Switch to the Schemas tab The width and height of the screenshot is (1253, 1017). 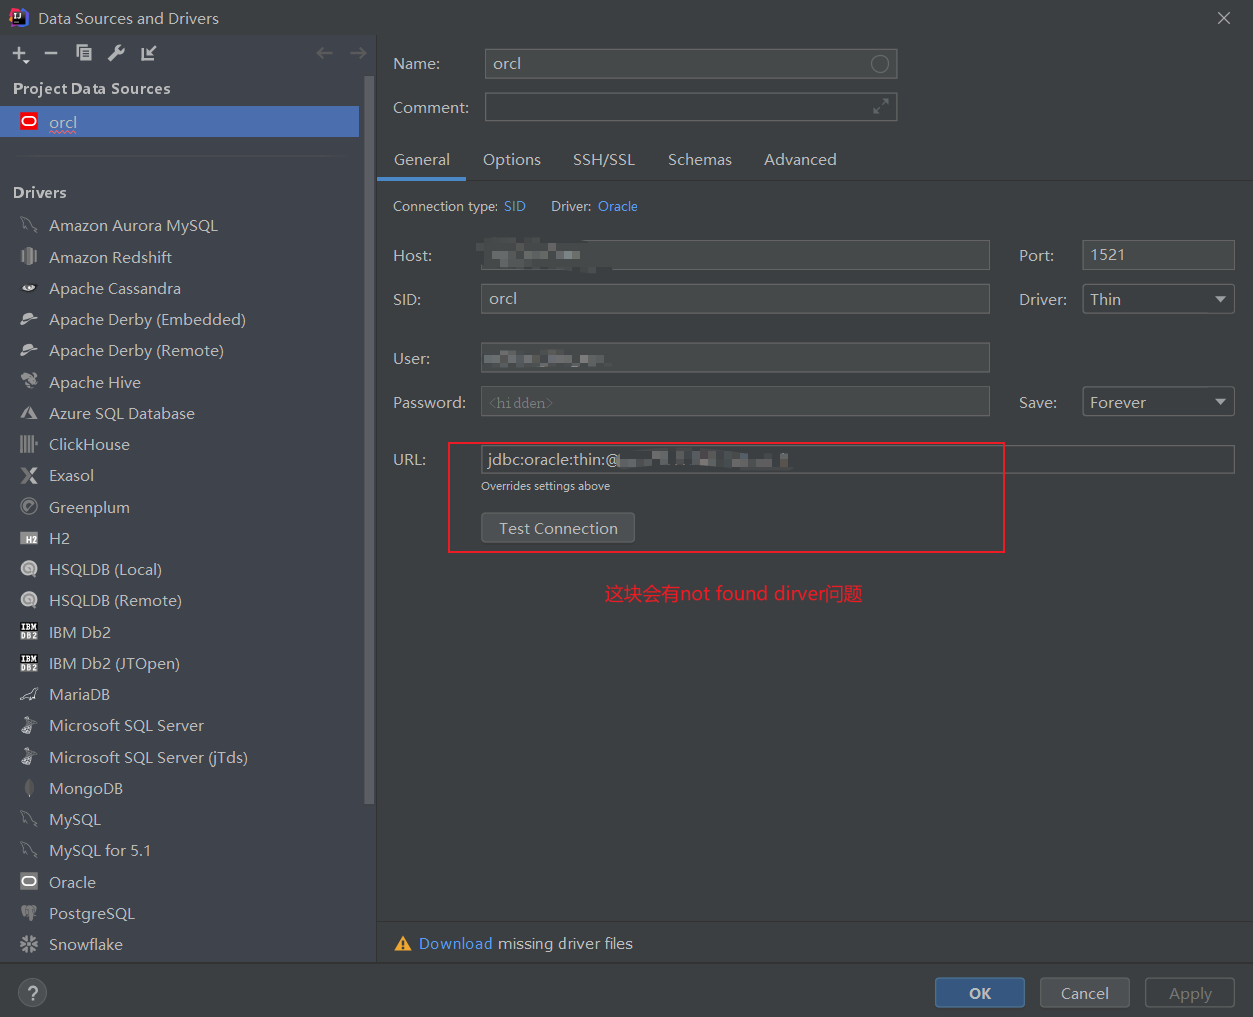[x=699, y=159]
